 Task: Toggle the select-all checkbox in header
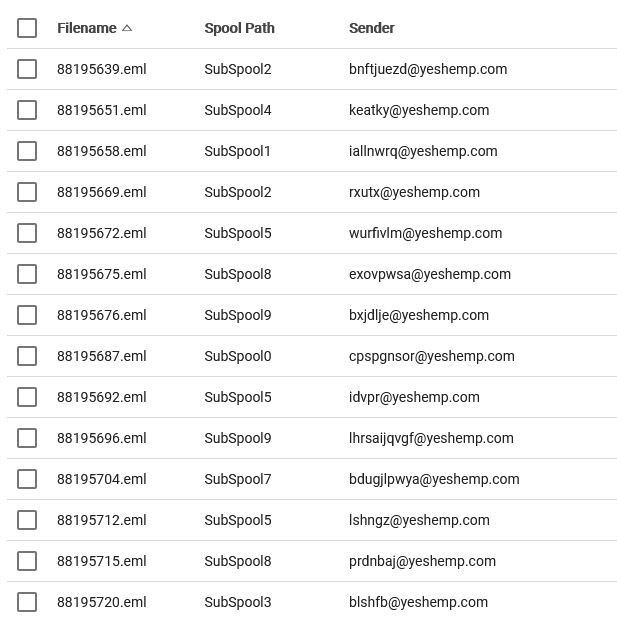[x=27, y=28]
